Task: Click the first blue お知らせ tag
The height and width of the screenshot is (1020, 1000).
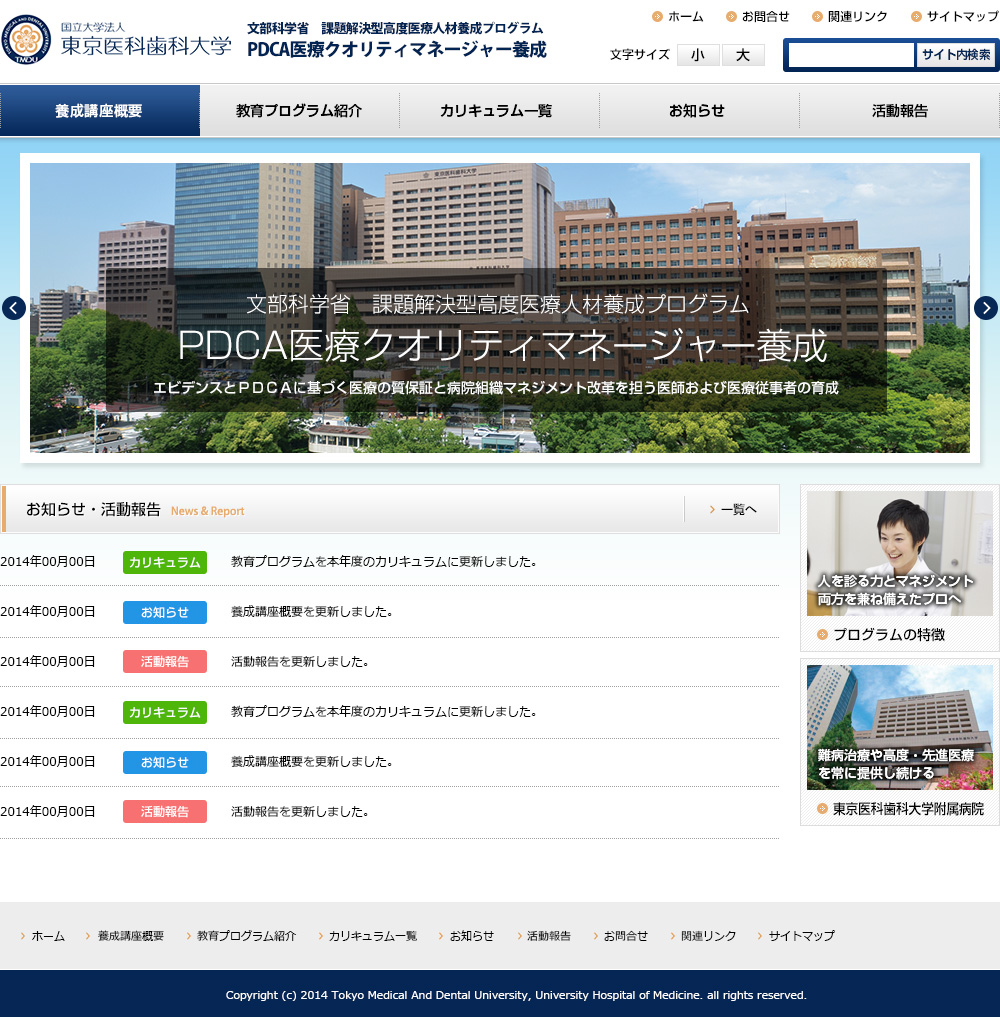Action: pos(165,612)
